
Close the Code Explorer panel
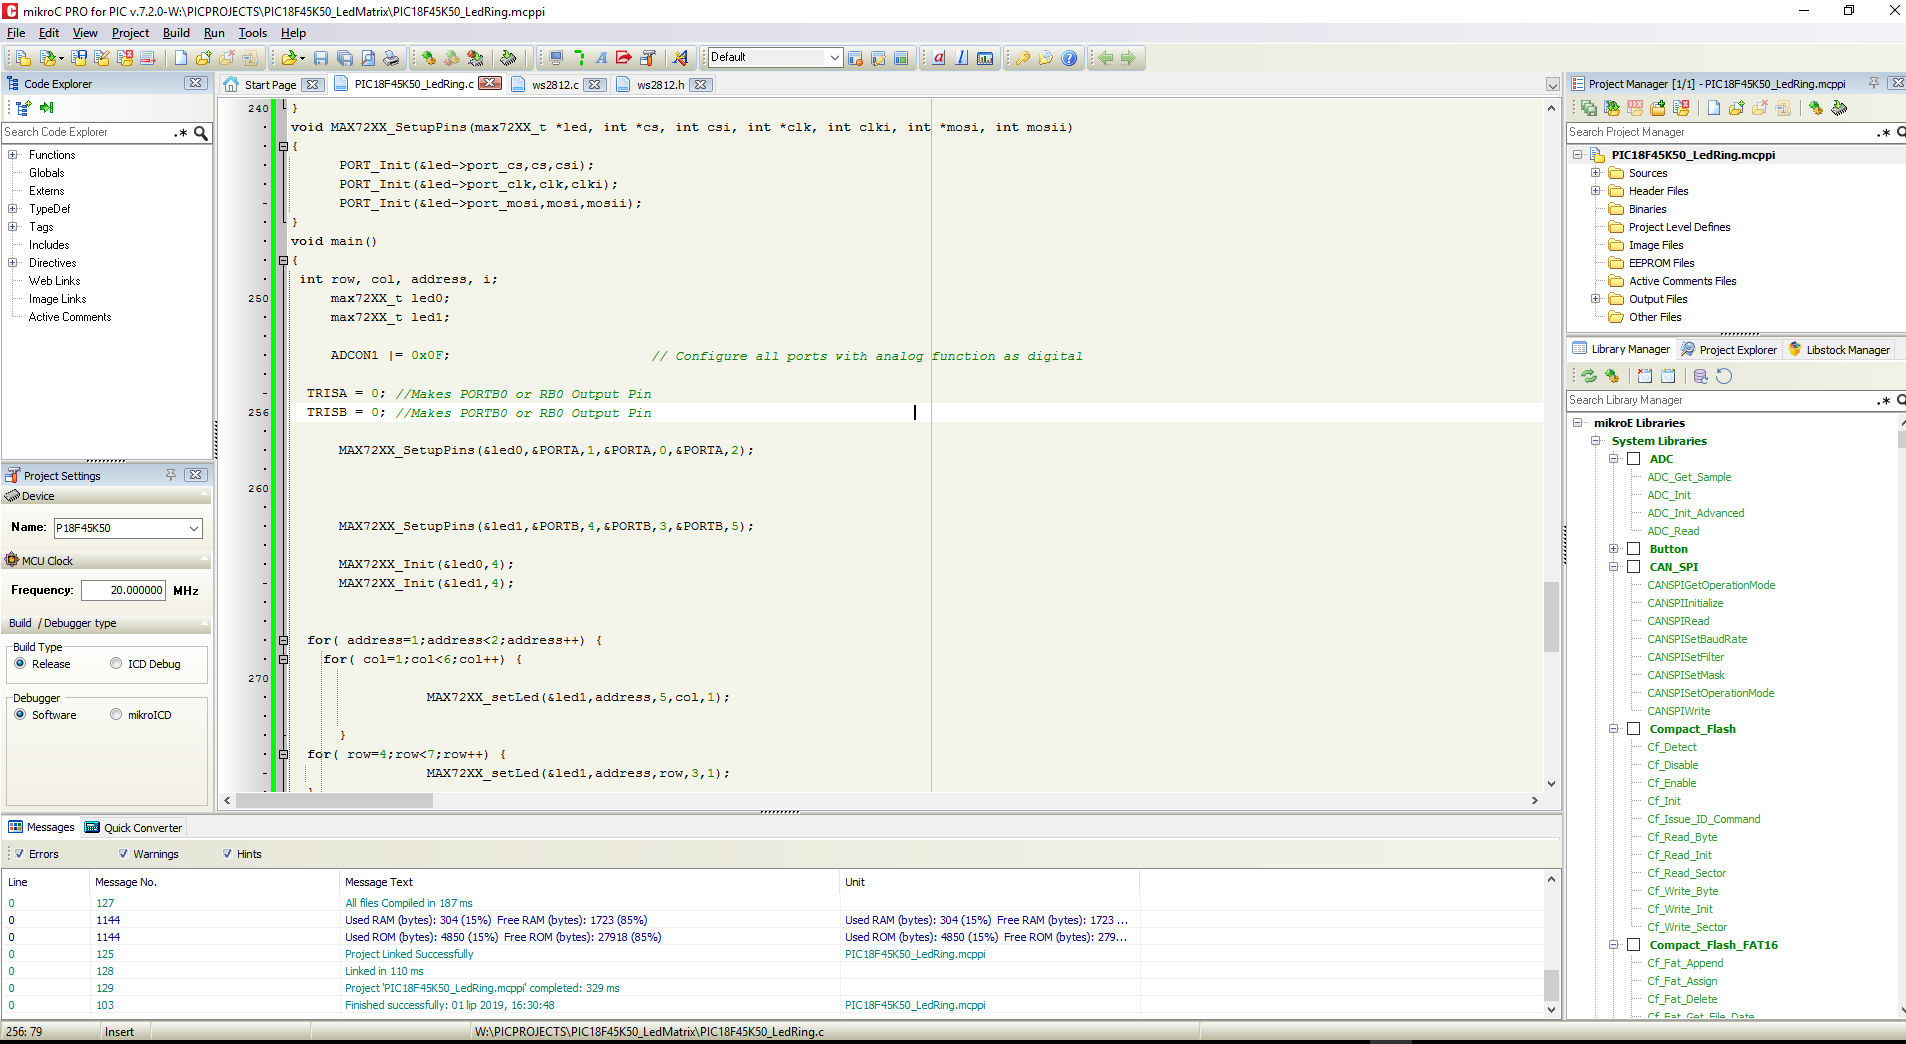tap(195, 83)
